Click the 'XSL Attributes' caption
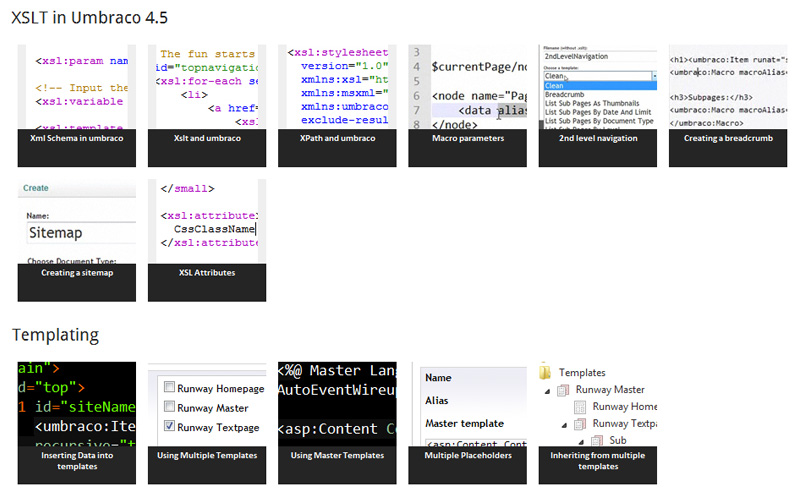Viewport: 800px width, 500px height. point(207,273)
